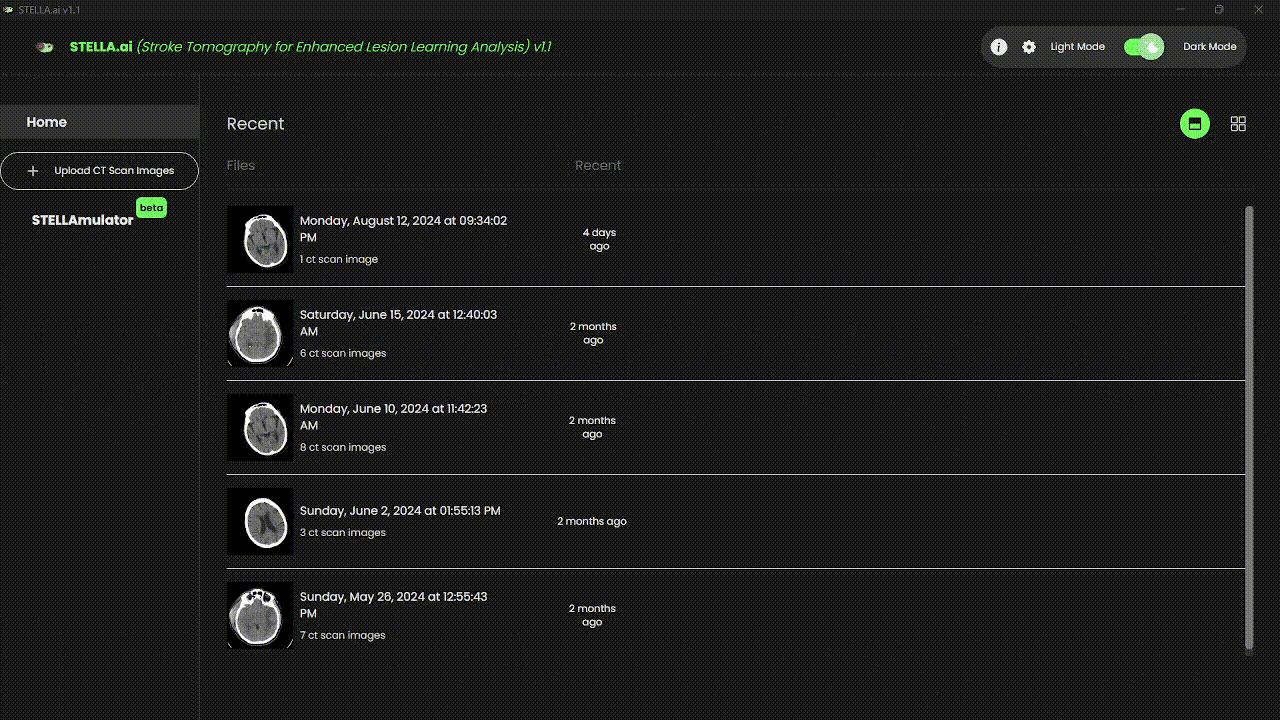This screenshot has height=720, width=1280.
Task: Open the August 12, 2024 scan entry
Action: pyautogui.click(x=403, y=229)
